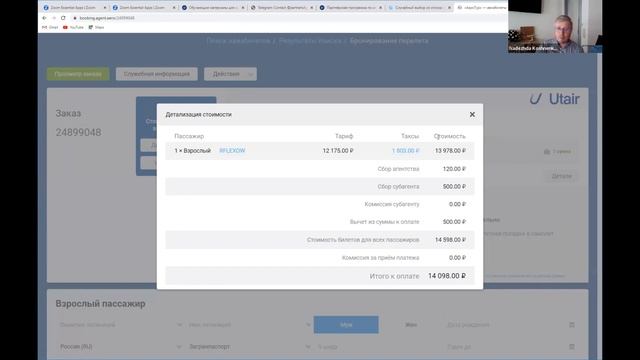Click the green order view button
Viewport: 640px width, 360px height.
pyautogui.click(x=78, y=74)
